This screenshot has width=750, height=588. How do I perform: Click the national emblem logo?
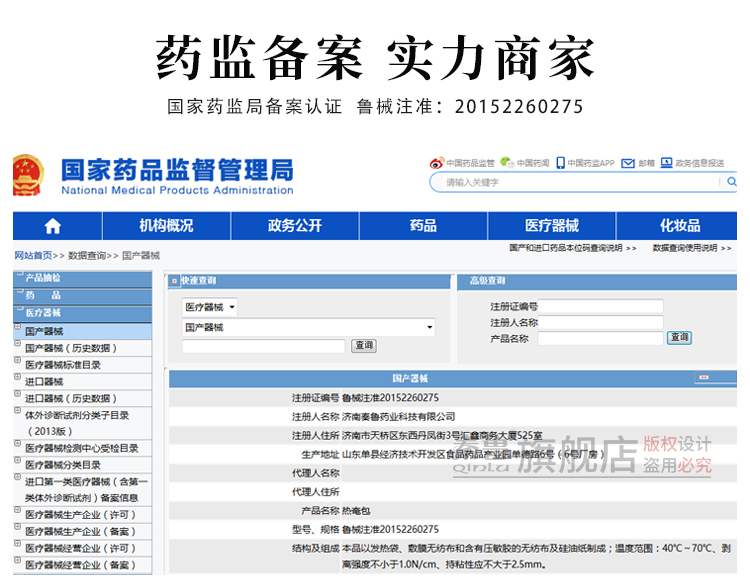tap(27, 175)
